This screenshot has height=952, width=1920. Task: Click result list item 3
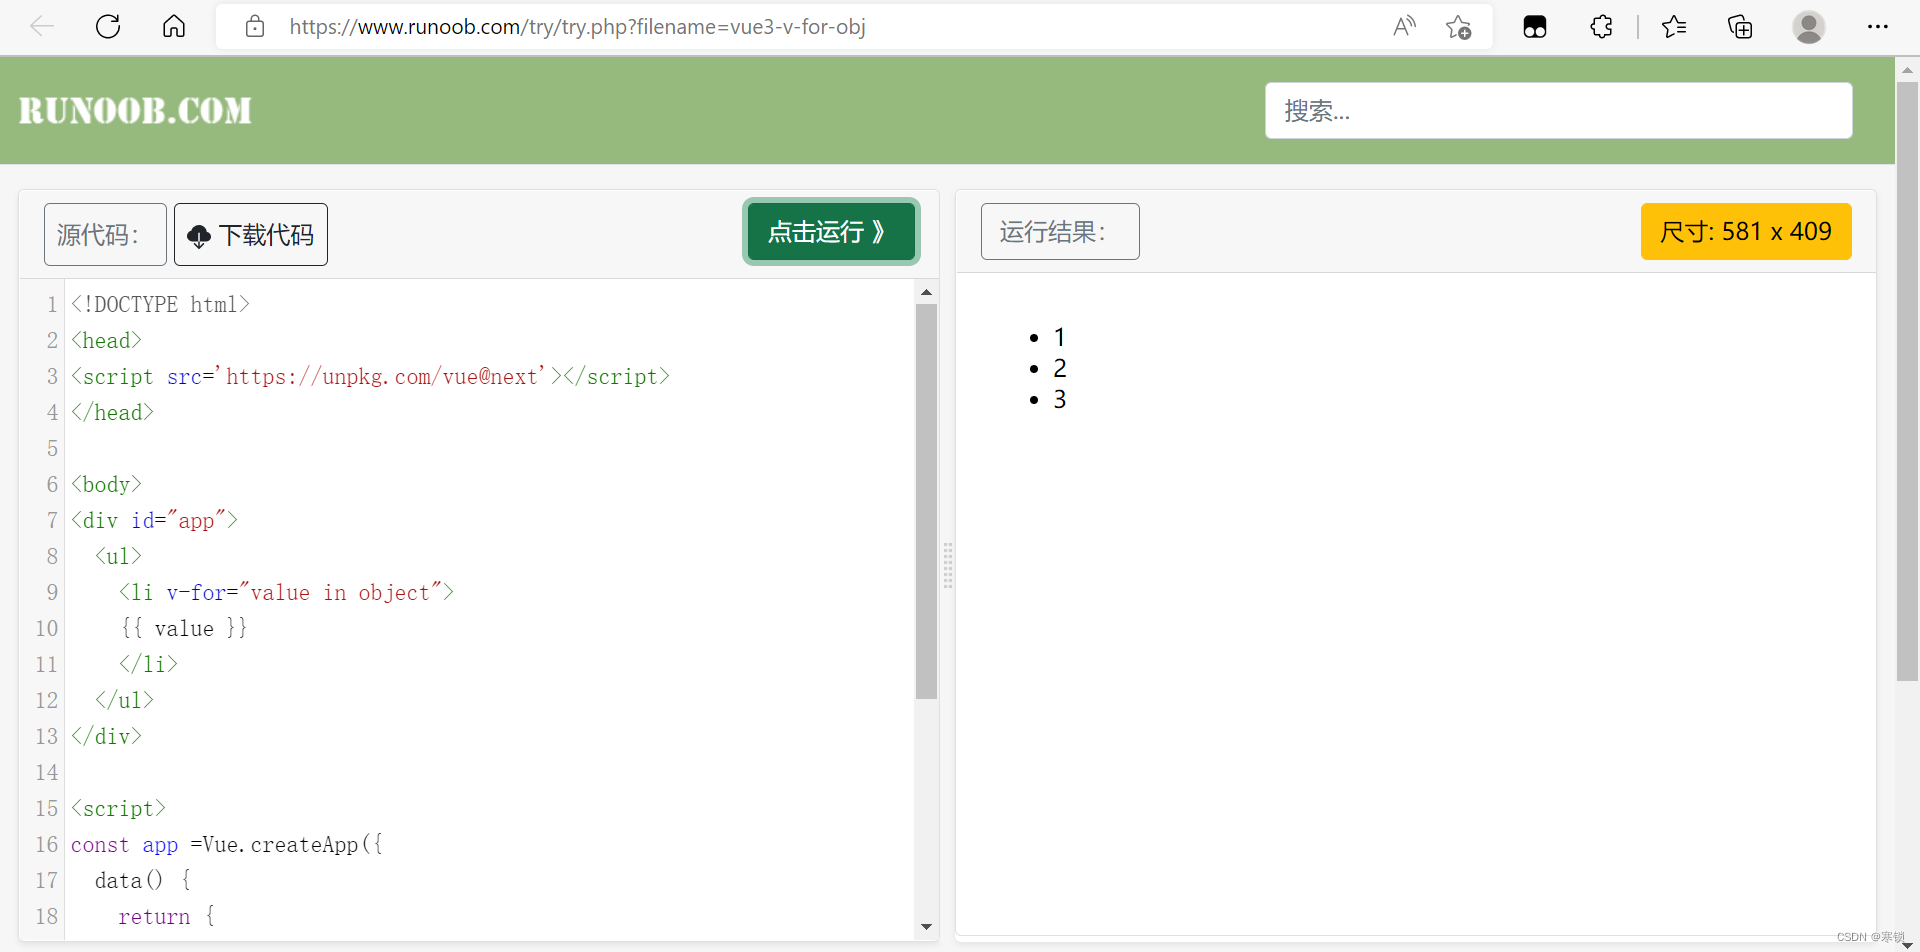1060,399
